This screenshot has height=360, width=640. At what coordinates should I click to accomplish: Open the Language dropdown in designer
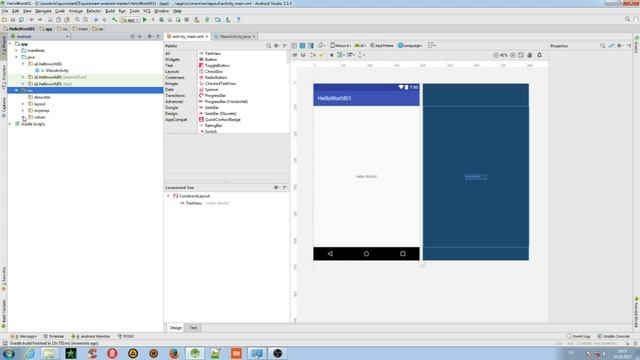(x=410, y=46)
